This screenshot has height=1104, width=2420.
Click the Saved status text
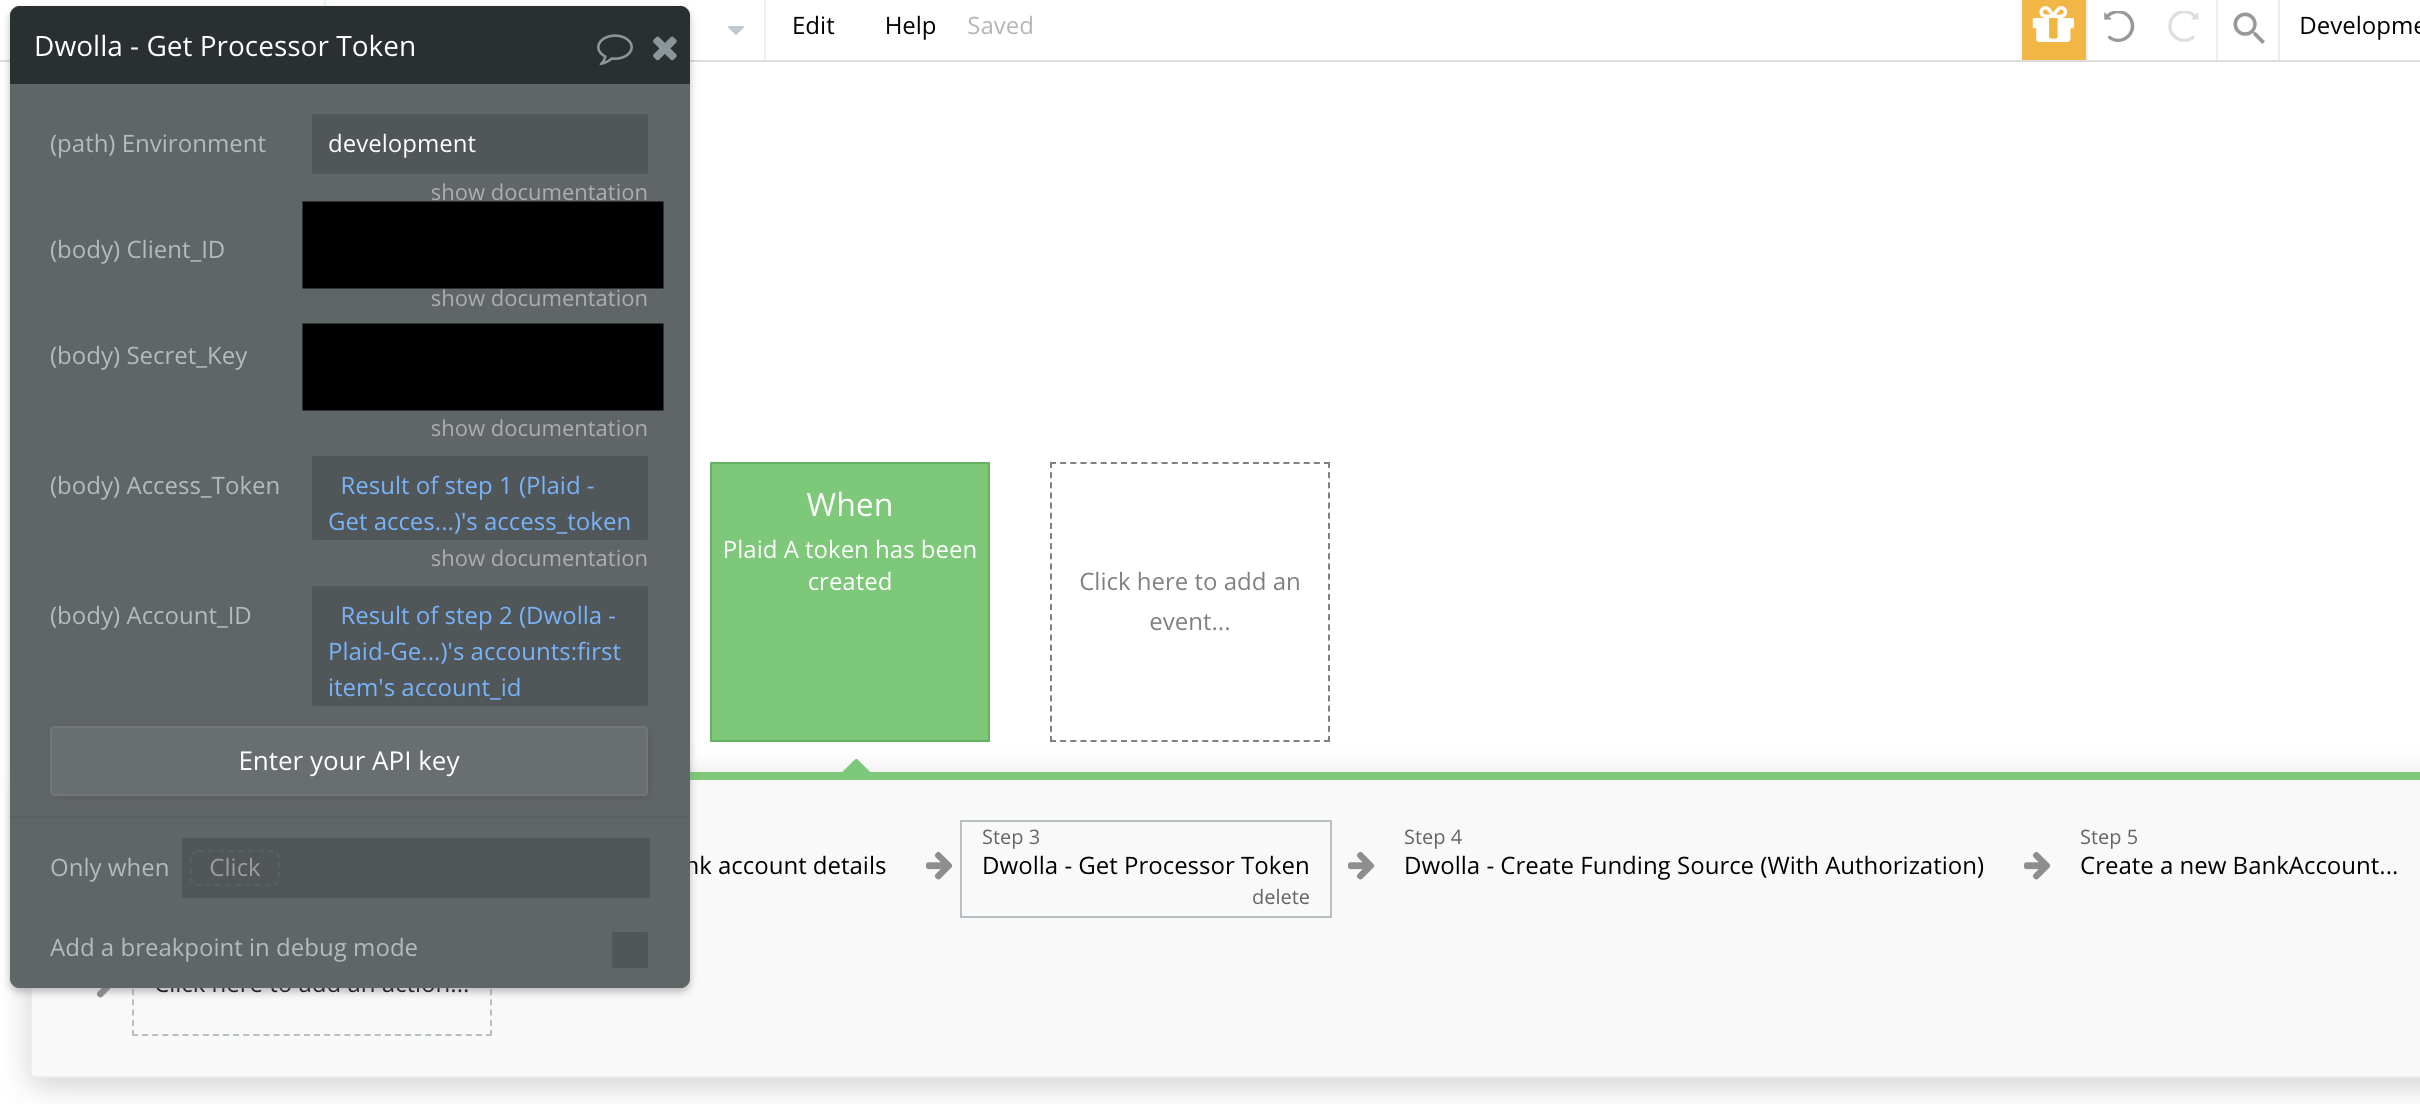point(1000,26)
